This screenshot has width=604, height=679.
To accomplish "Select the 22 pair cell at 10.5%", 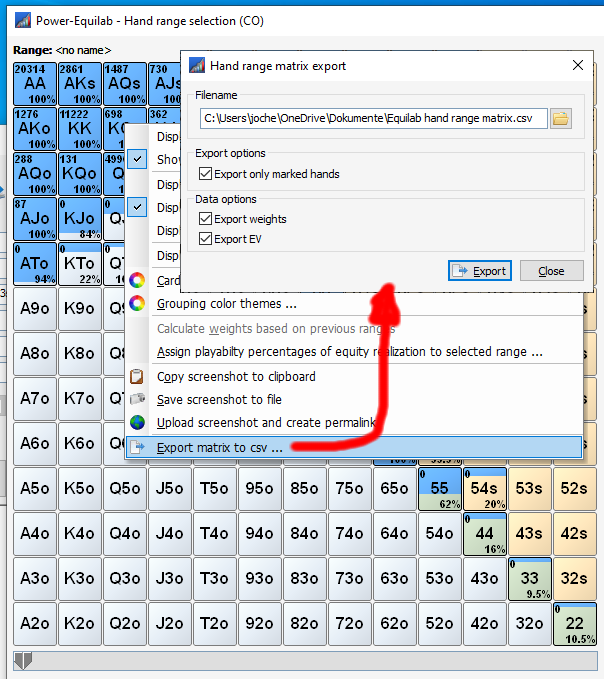I will [575, 624].
